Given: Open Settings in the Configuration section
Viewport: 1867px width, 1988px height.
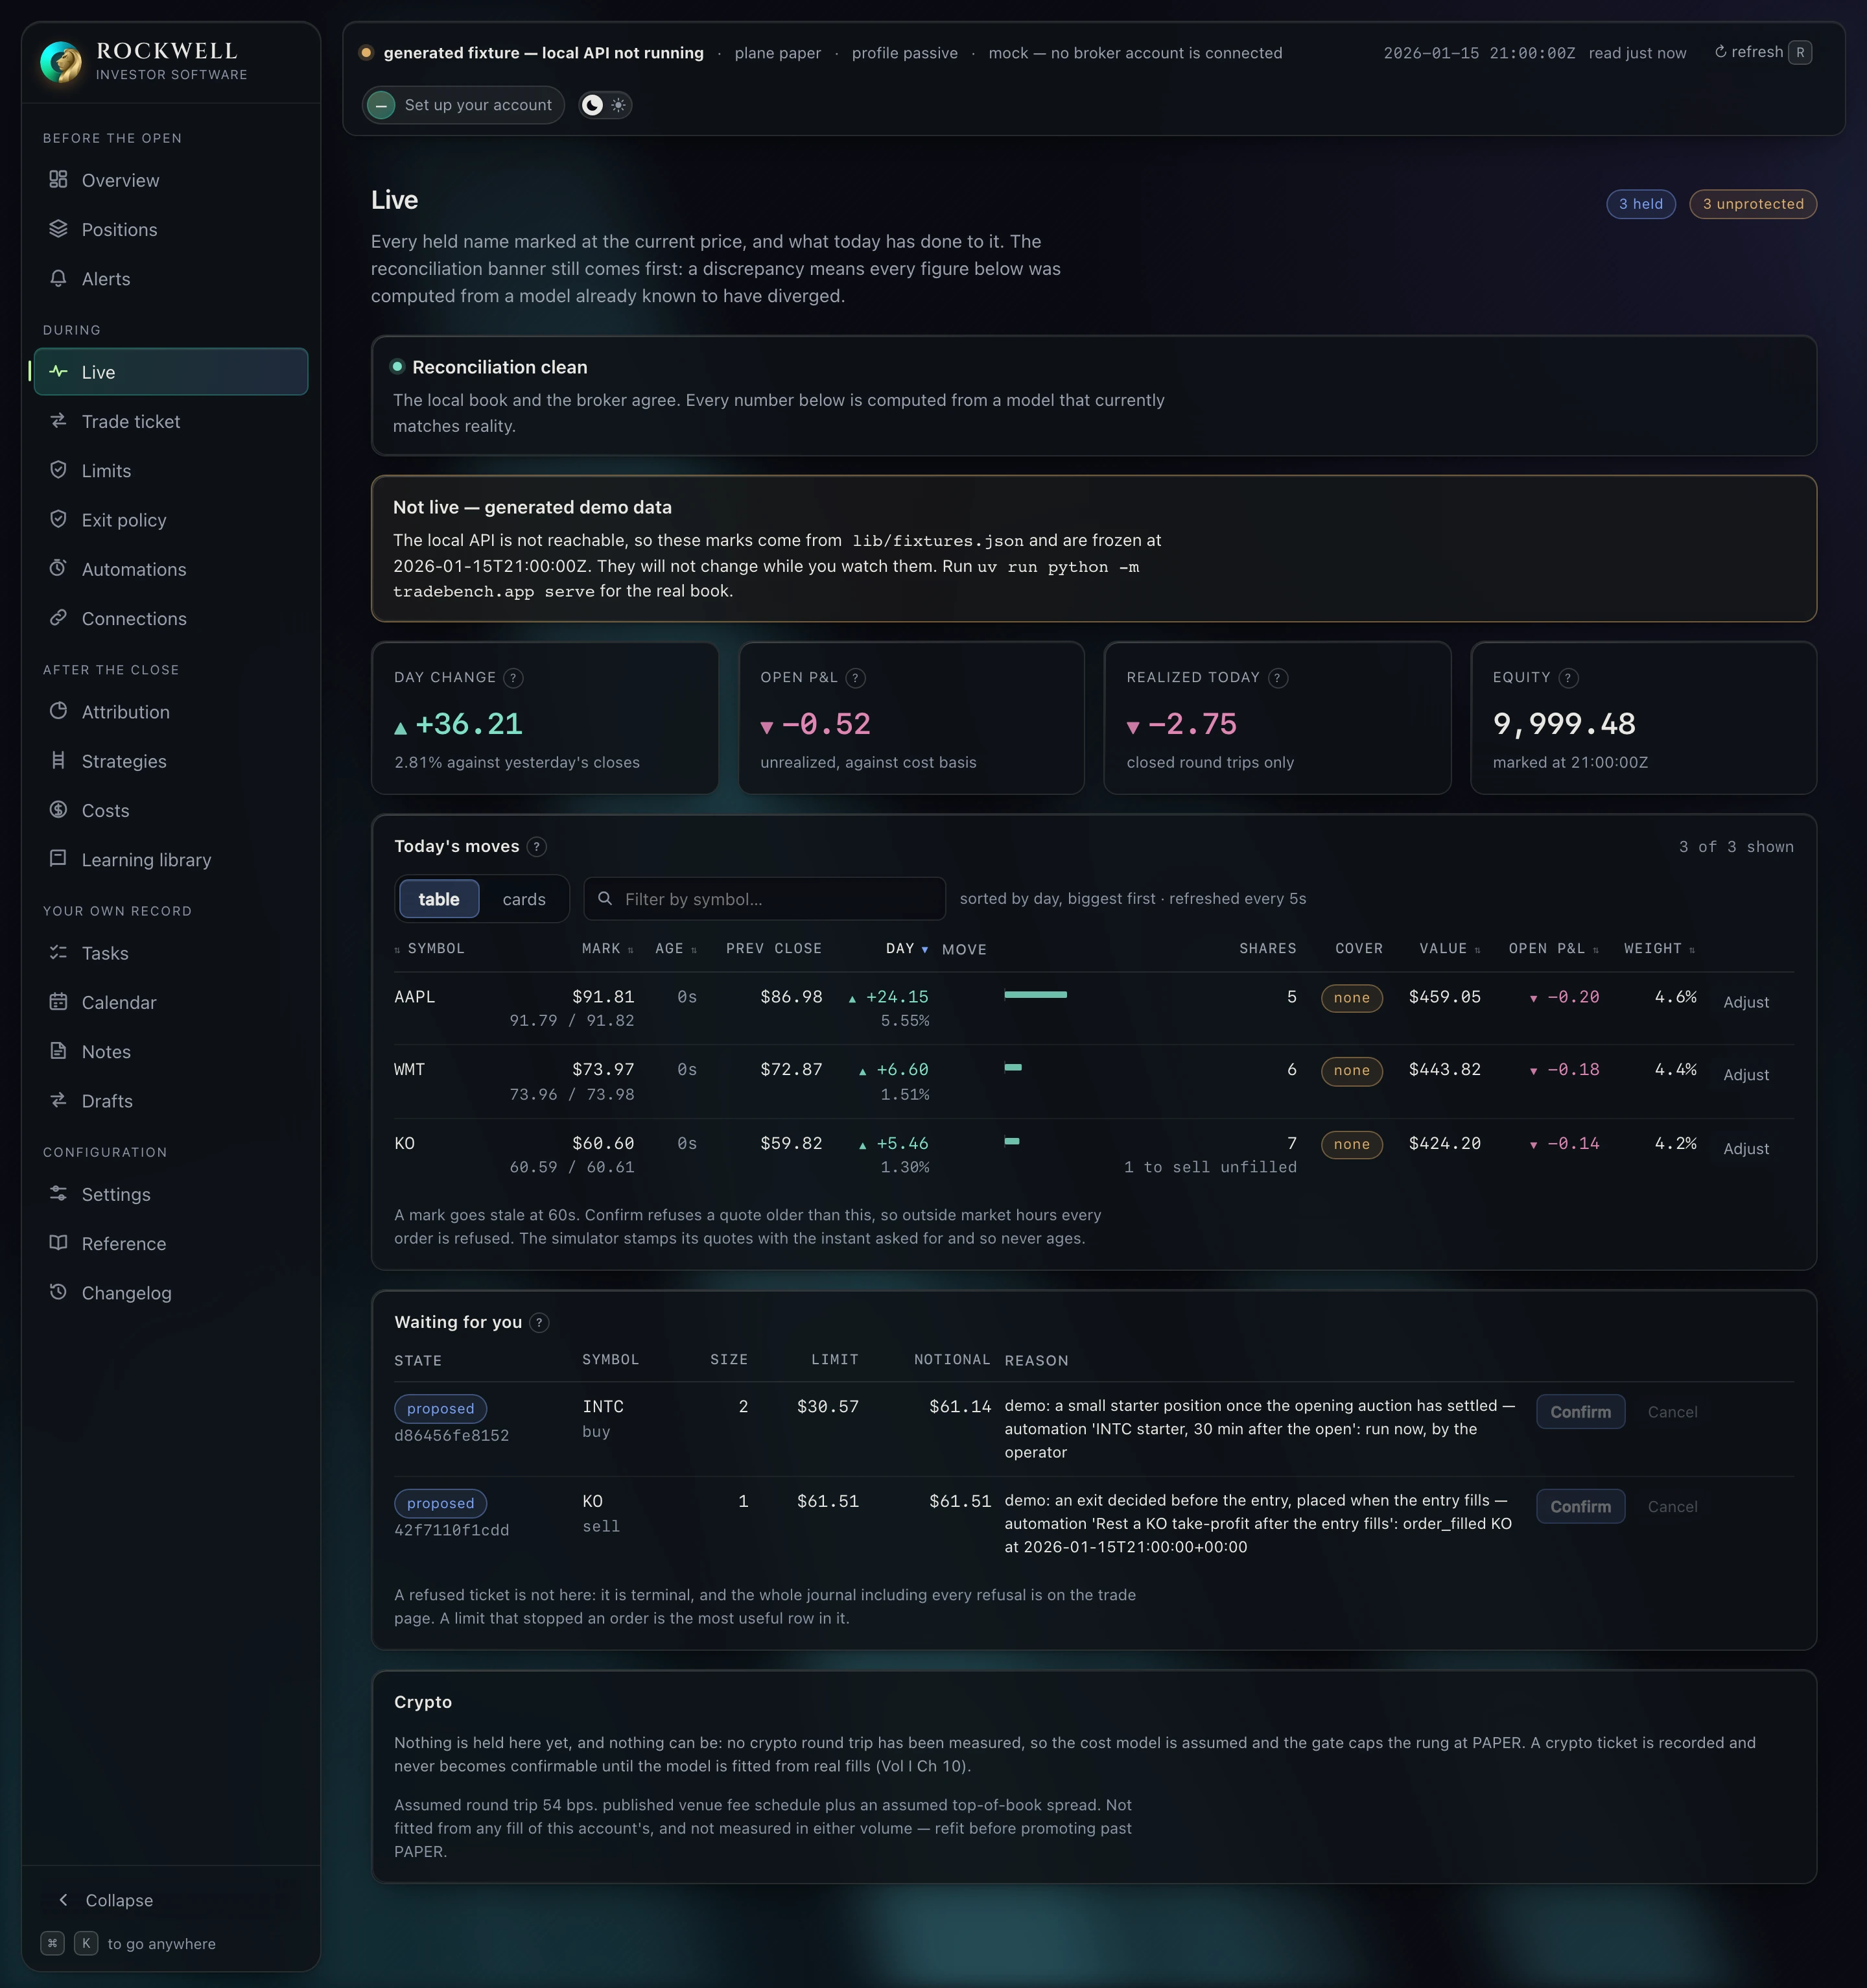Looking at the screenshot, I should coord(170,1194).
